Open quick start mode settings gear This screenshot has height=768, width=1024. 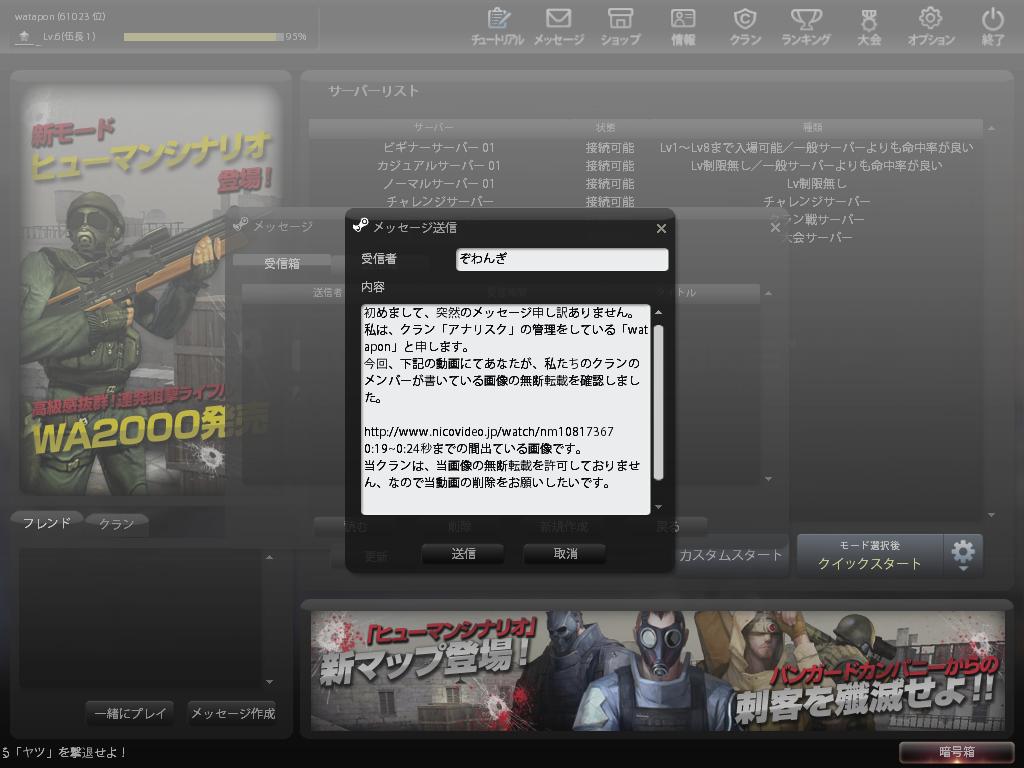pyautogui.click(x=963, y=554)
